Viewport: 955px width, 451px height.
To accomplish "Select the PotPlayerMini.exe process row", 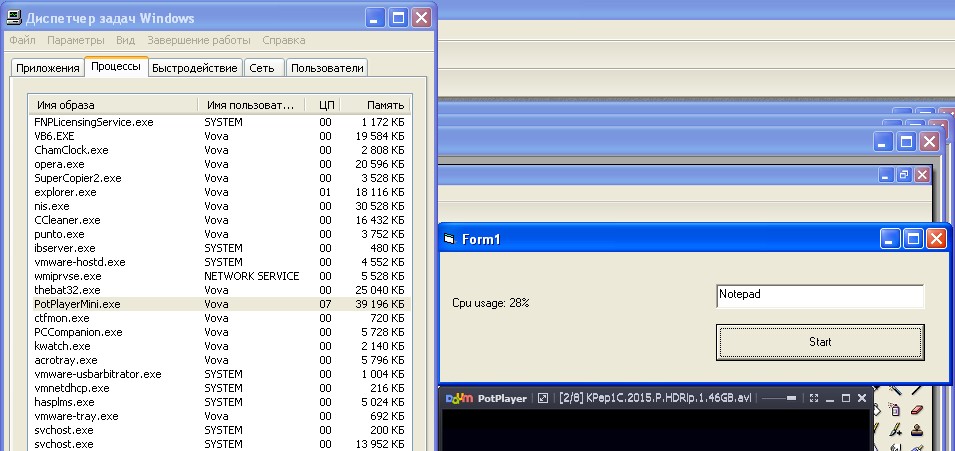I will [77, 304].
